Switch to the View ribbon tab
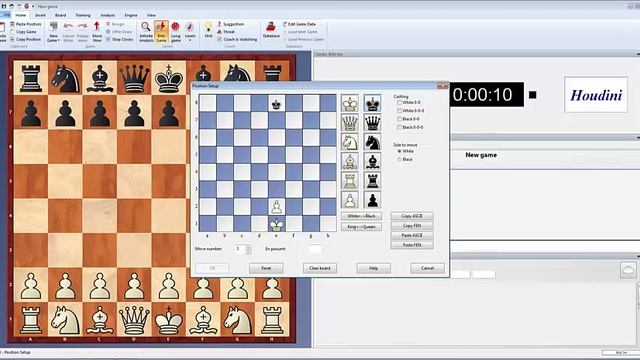The height and width of the screenshot is (360, 640). [x=151, y=15]
